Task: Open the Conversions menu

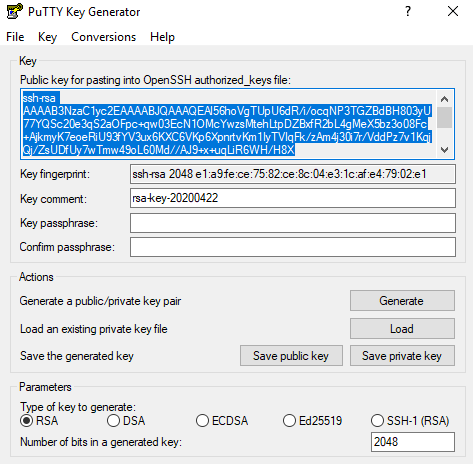Action: pos(104,37)
